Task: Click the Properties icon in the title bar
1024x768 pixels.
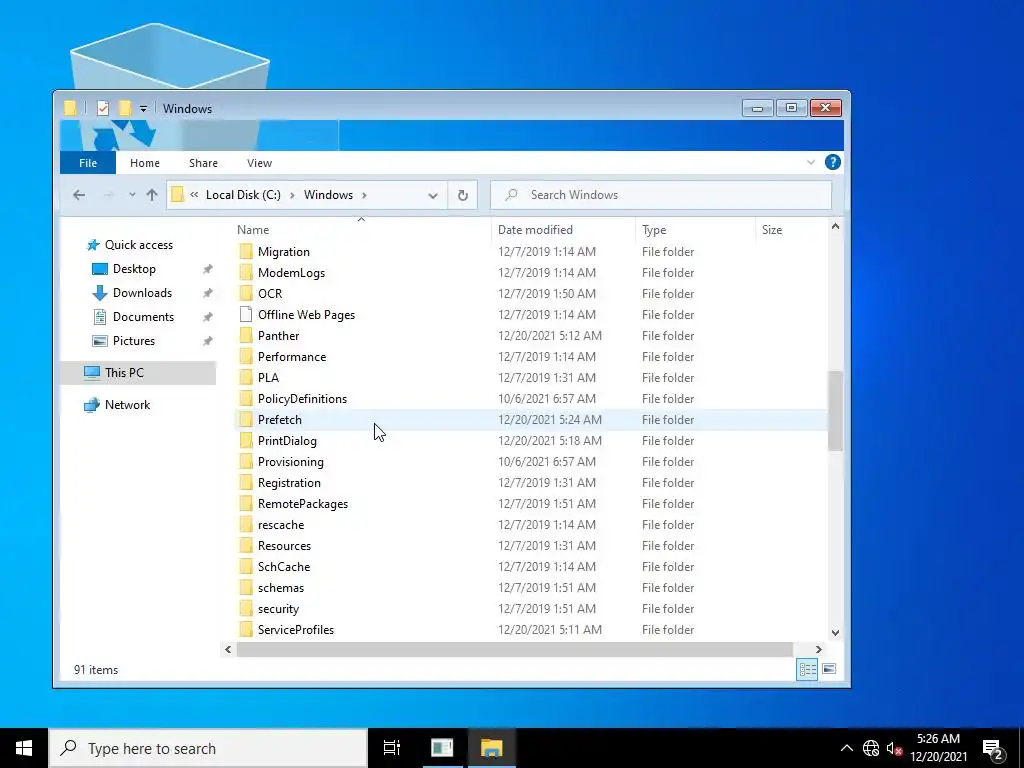Action: (103, 108)
